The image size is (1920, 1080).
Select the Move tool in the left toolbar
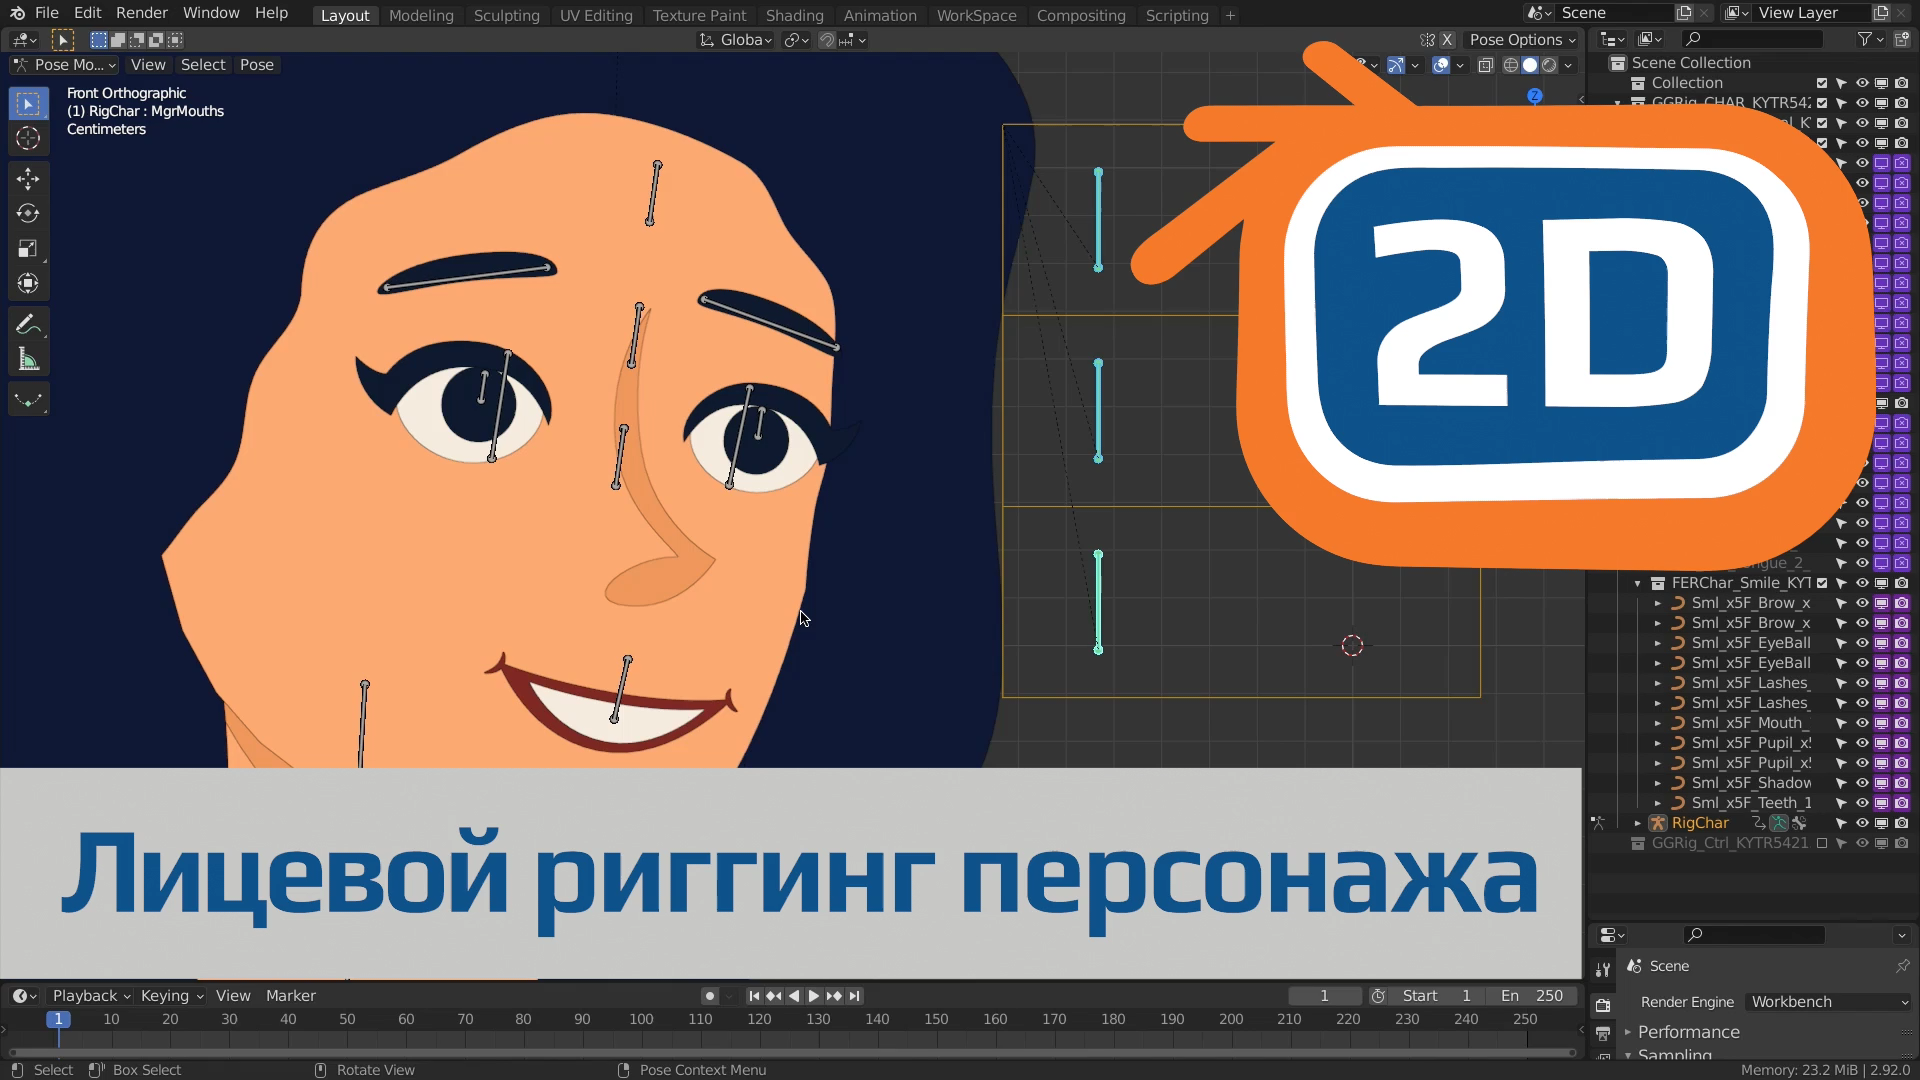28,179
